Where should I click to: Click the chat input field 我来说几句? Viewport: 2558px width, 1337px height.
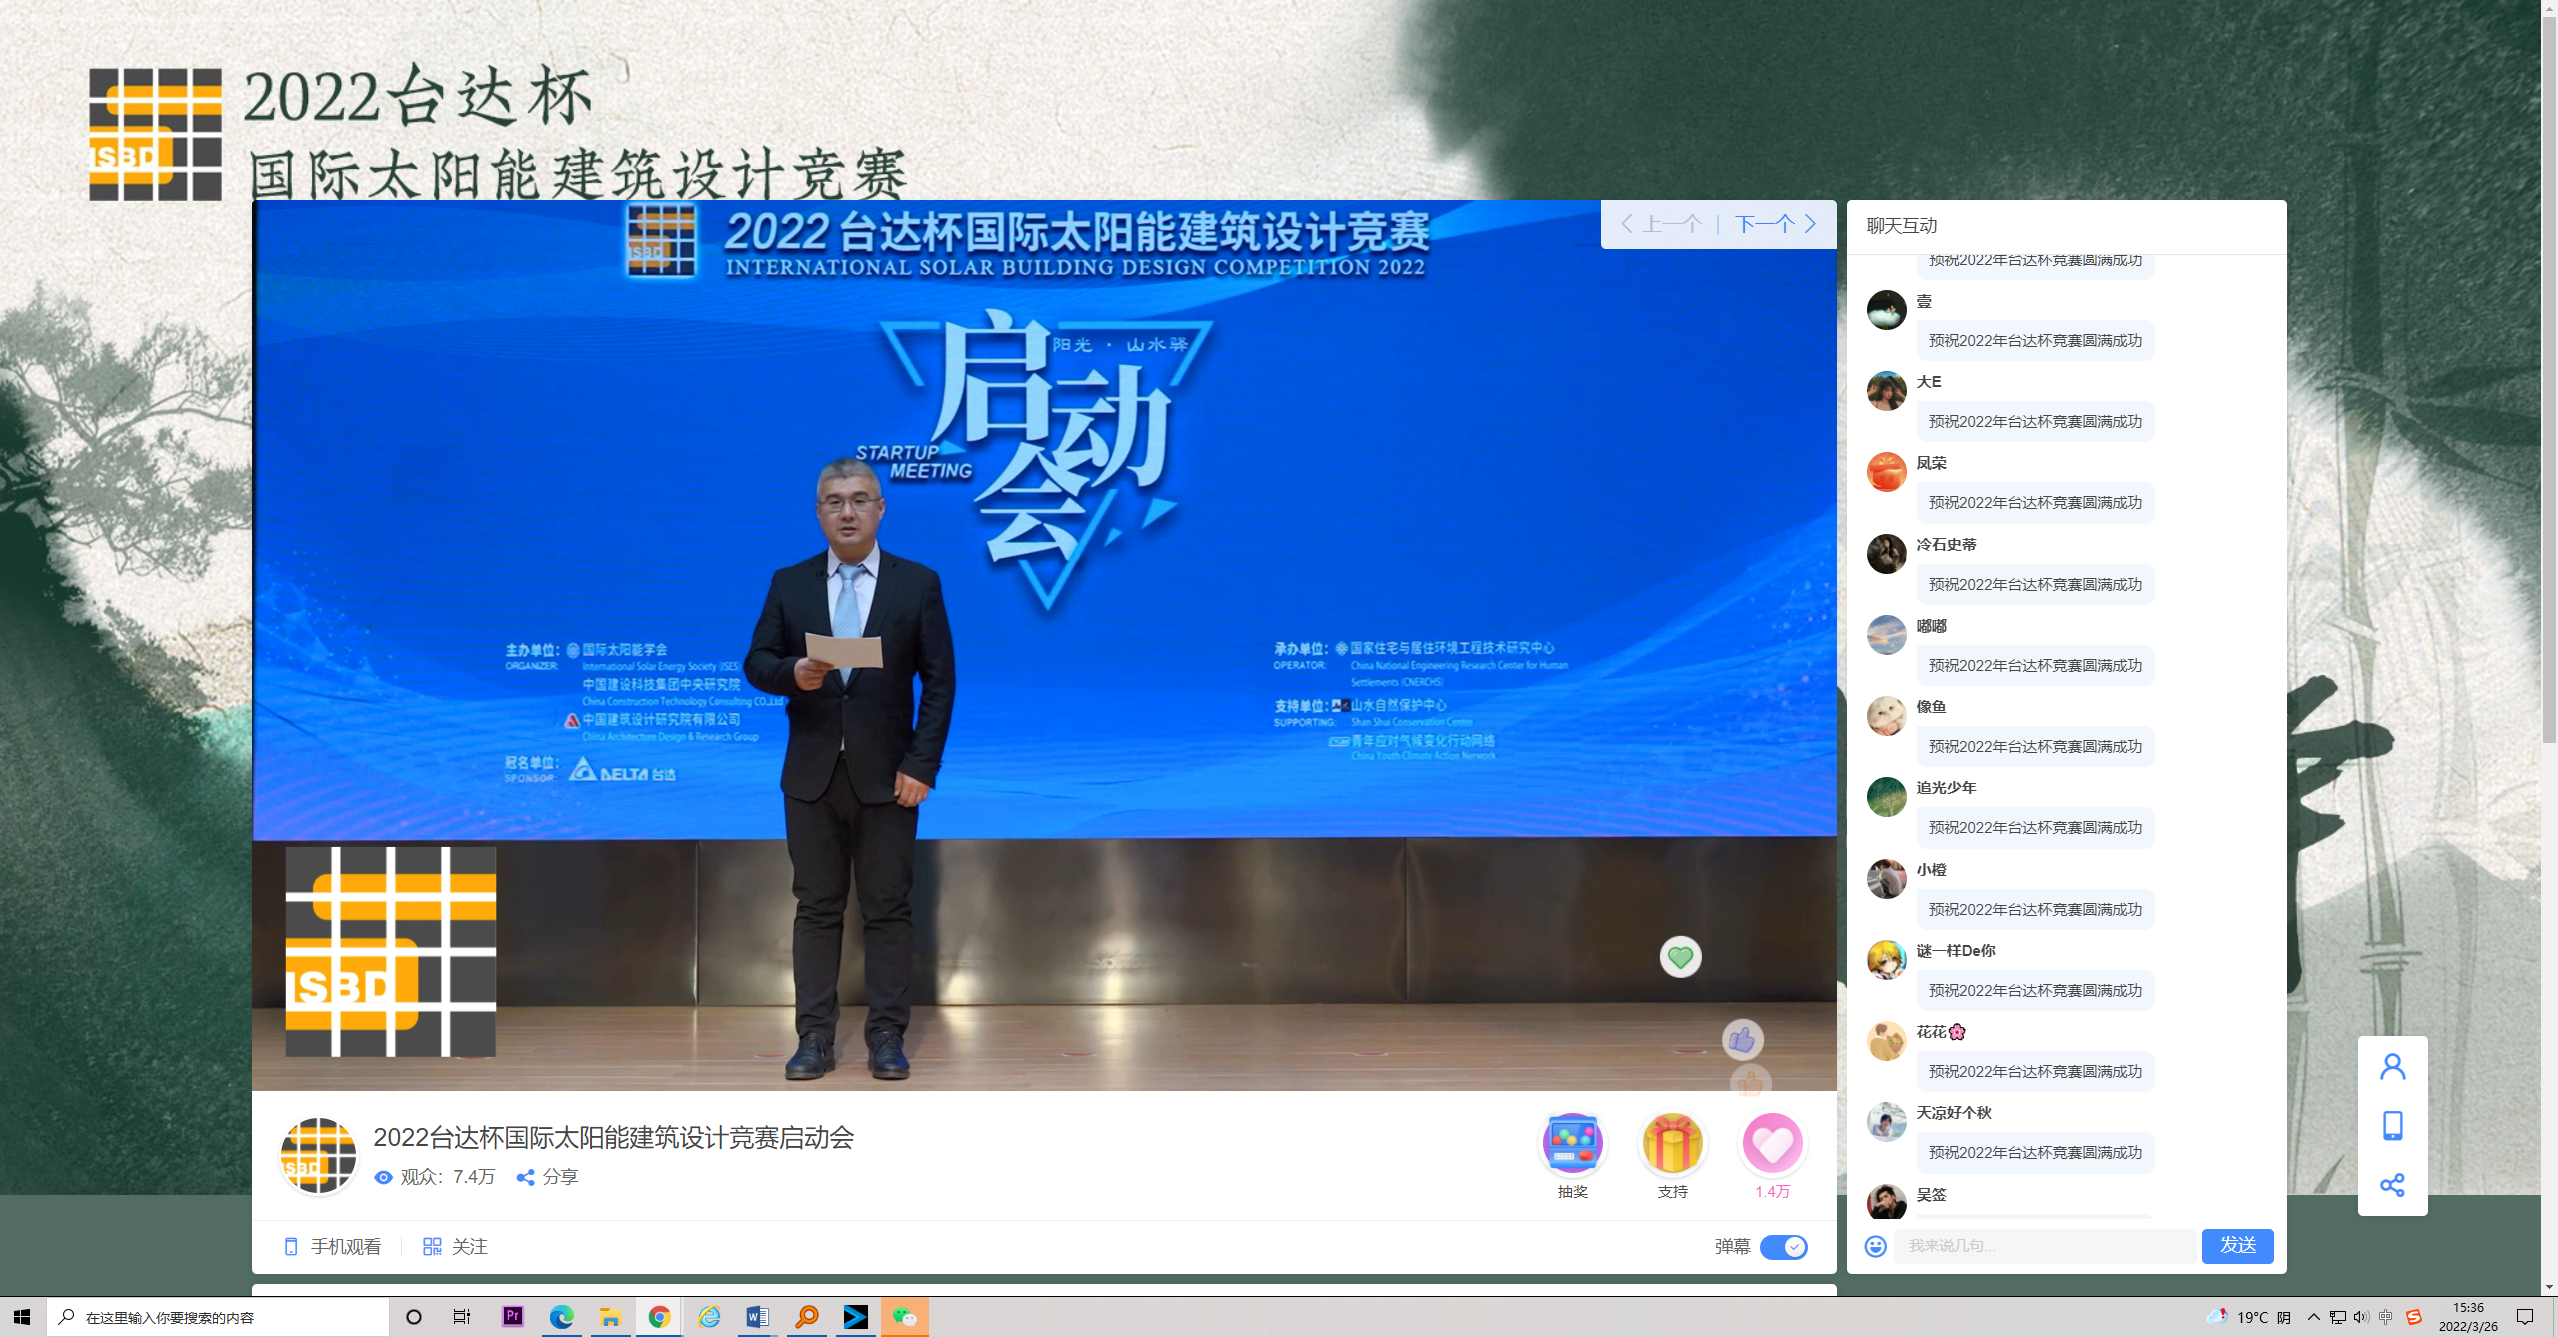pyautogui.click(x=2044, y=1246)
